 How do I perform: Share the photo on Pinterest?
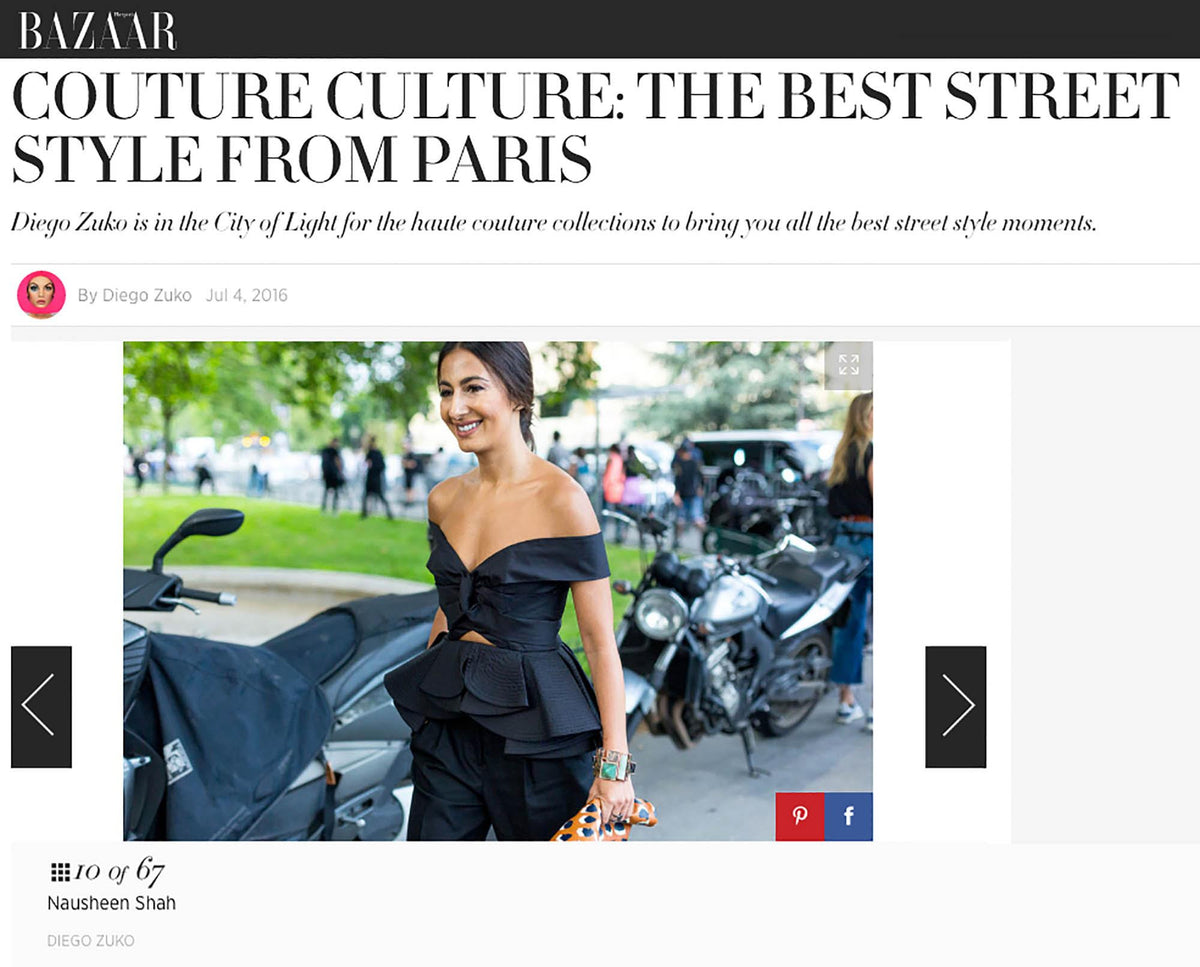point(800,816)
